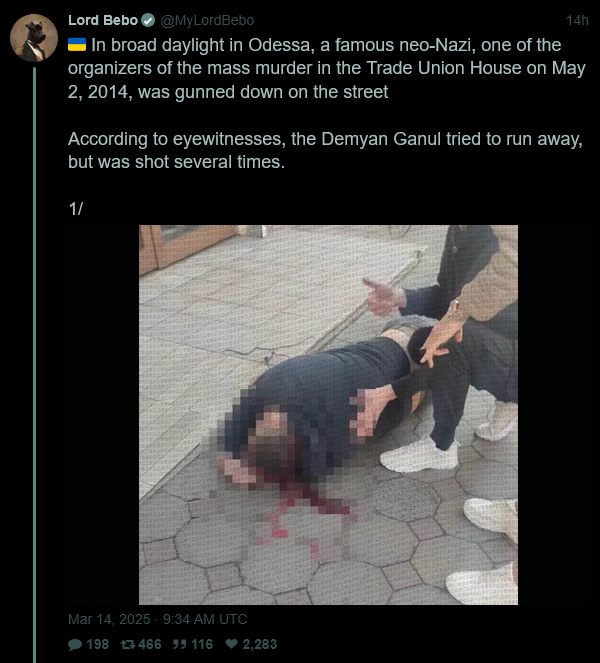Click the thread connector line

pyautogui.click(x=35, y=364)
